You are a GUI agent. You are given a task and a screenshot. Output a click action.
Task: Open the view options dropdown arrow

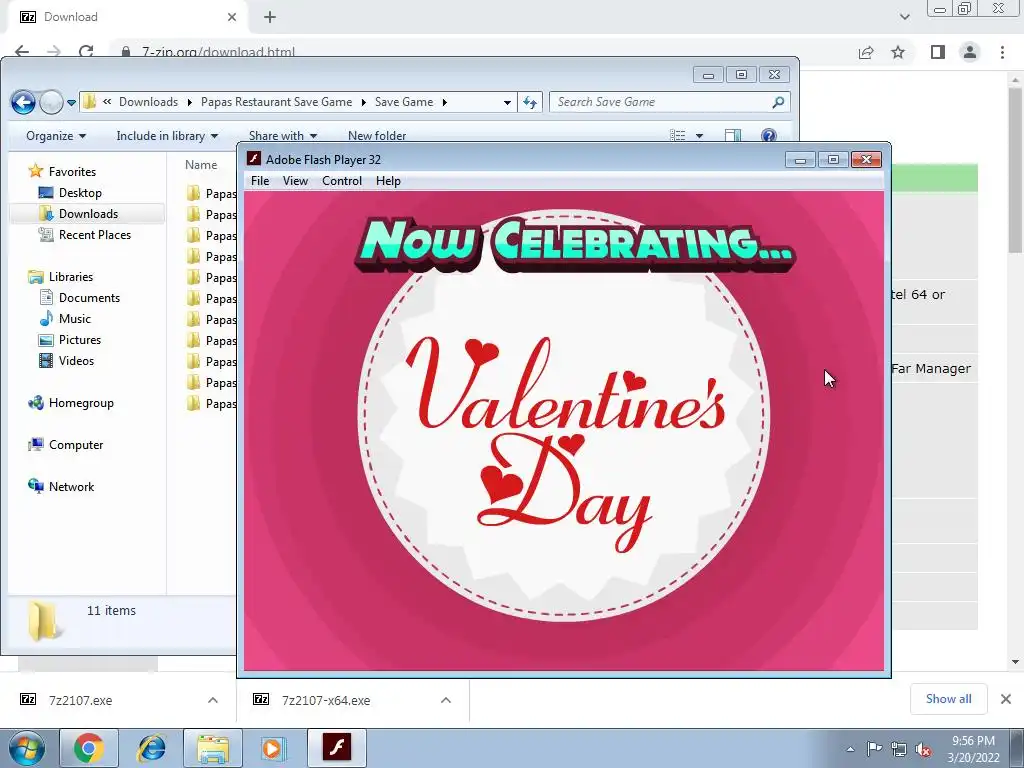point(699,136)
